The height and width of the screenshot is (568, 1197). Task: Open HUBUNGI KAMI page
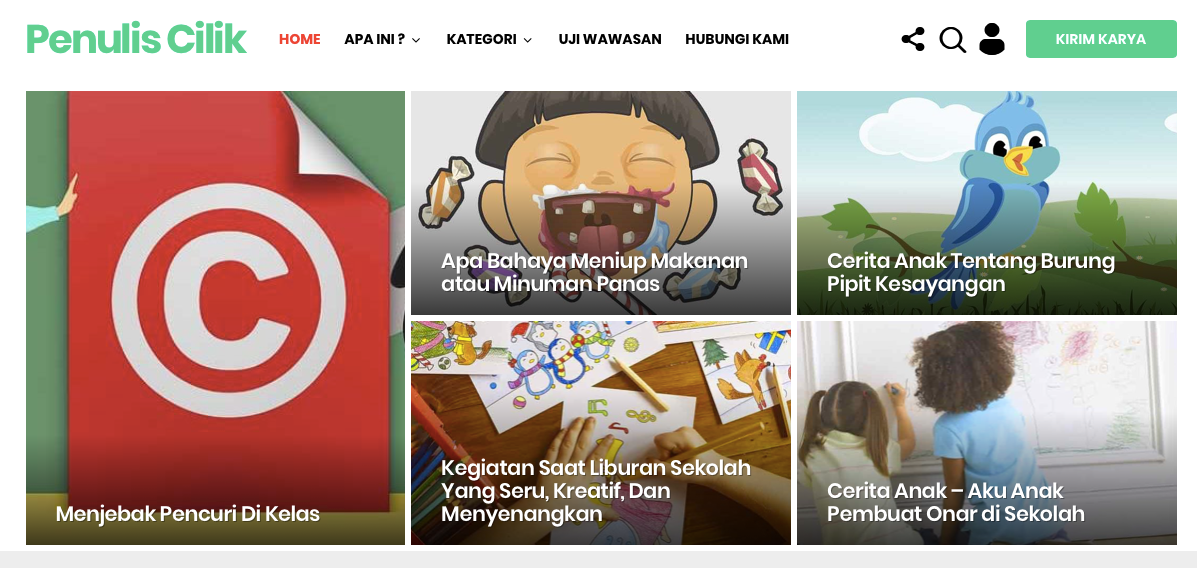coord(737,39)
